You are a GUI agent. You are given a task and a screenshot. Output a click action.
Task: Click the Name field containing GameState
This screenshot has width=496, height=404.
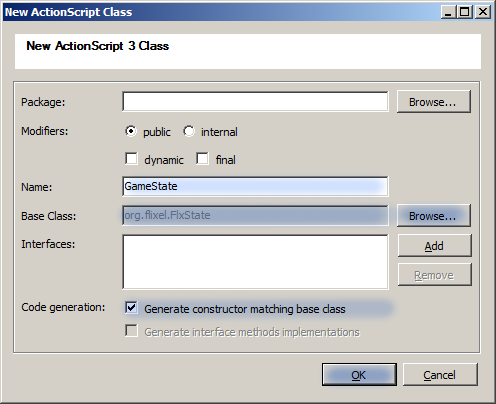pos(255,186)
